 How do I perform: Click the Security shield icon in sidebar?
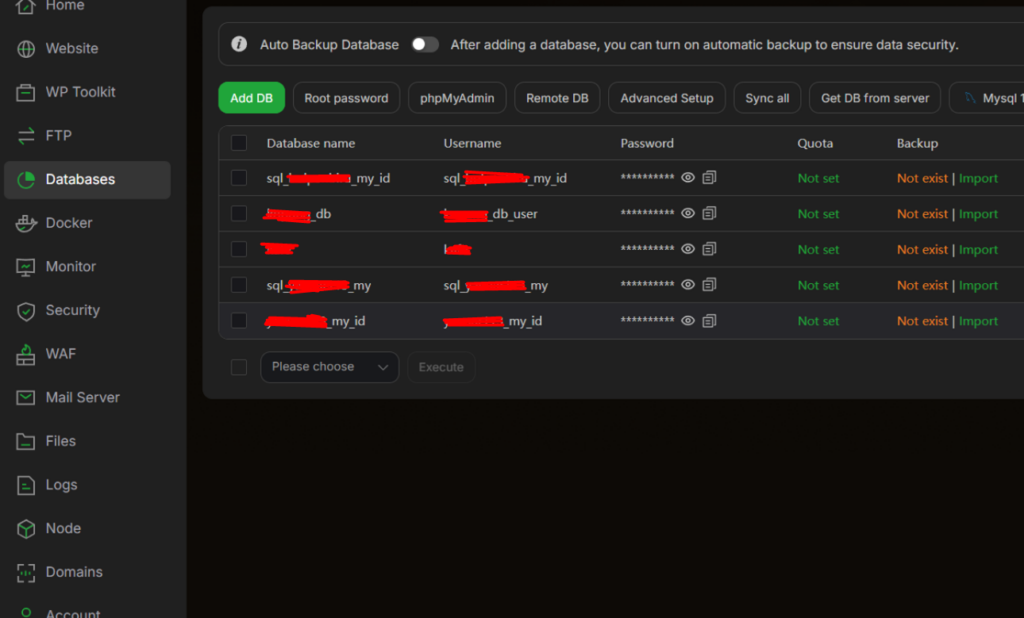pos(25,311)
